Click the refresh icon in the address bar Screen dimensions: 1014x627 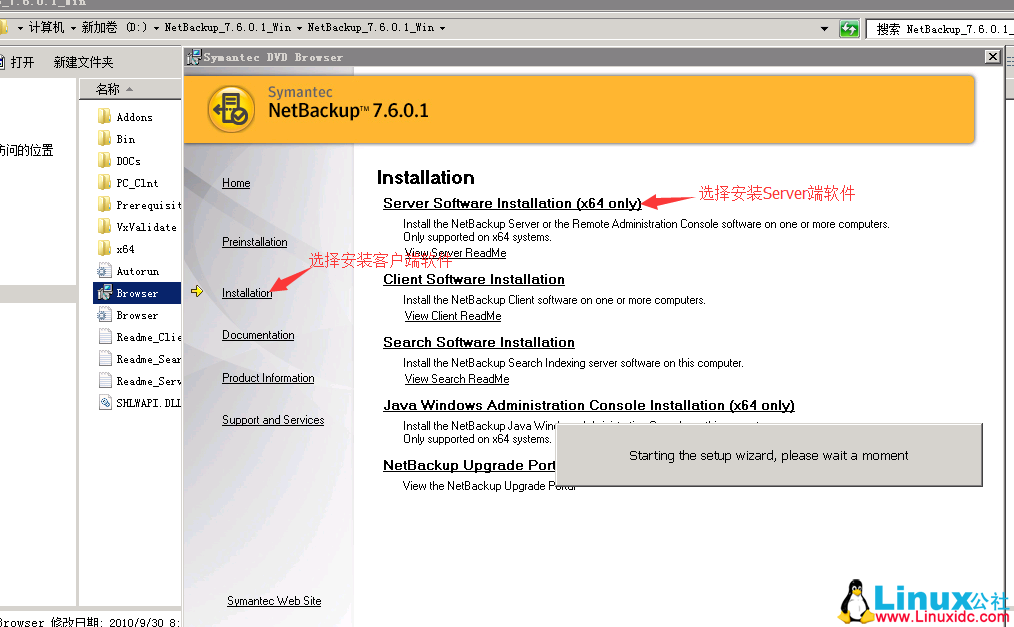click(849, 28)
